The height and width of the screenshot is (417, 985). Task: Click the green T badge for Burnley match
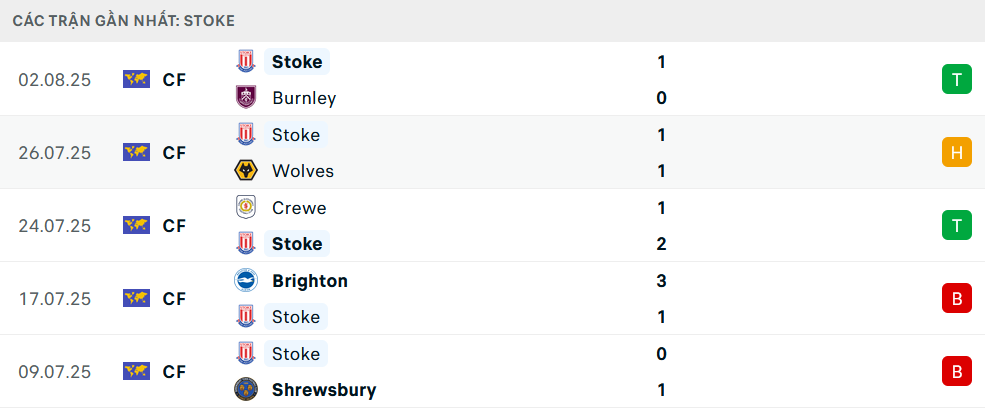click(957, 80)
